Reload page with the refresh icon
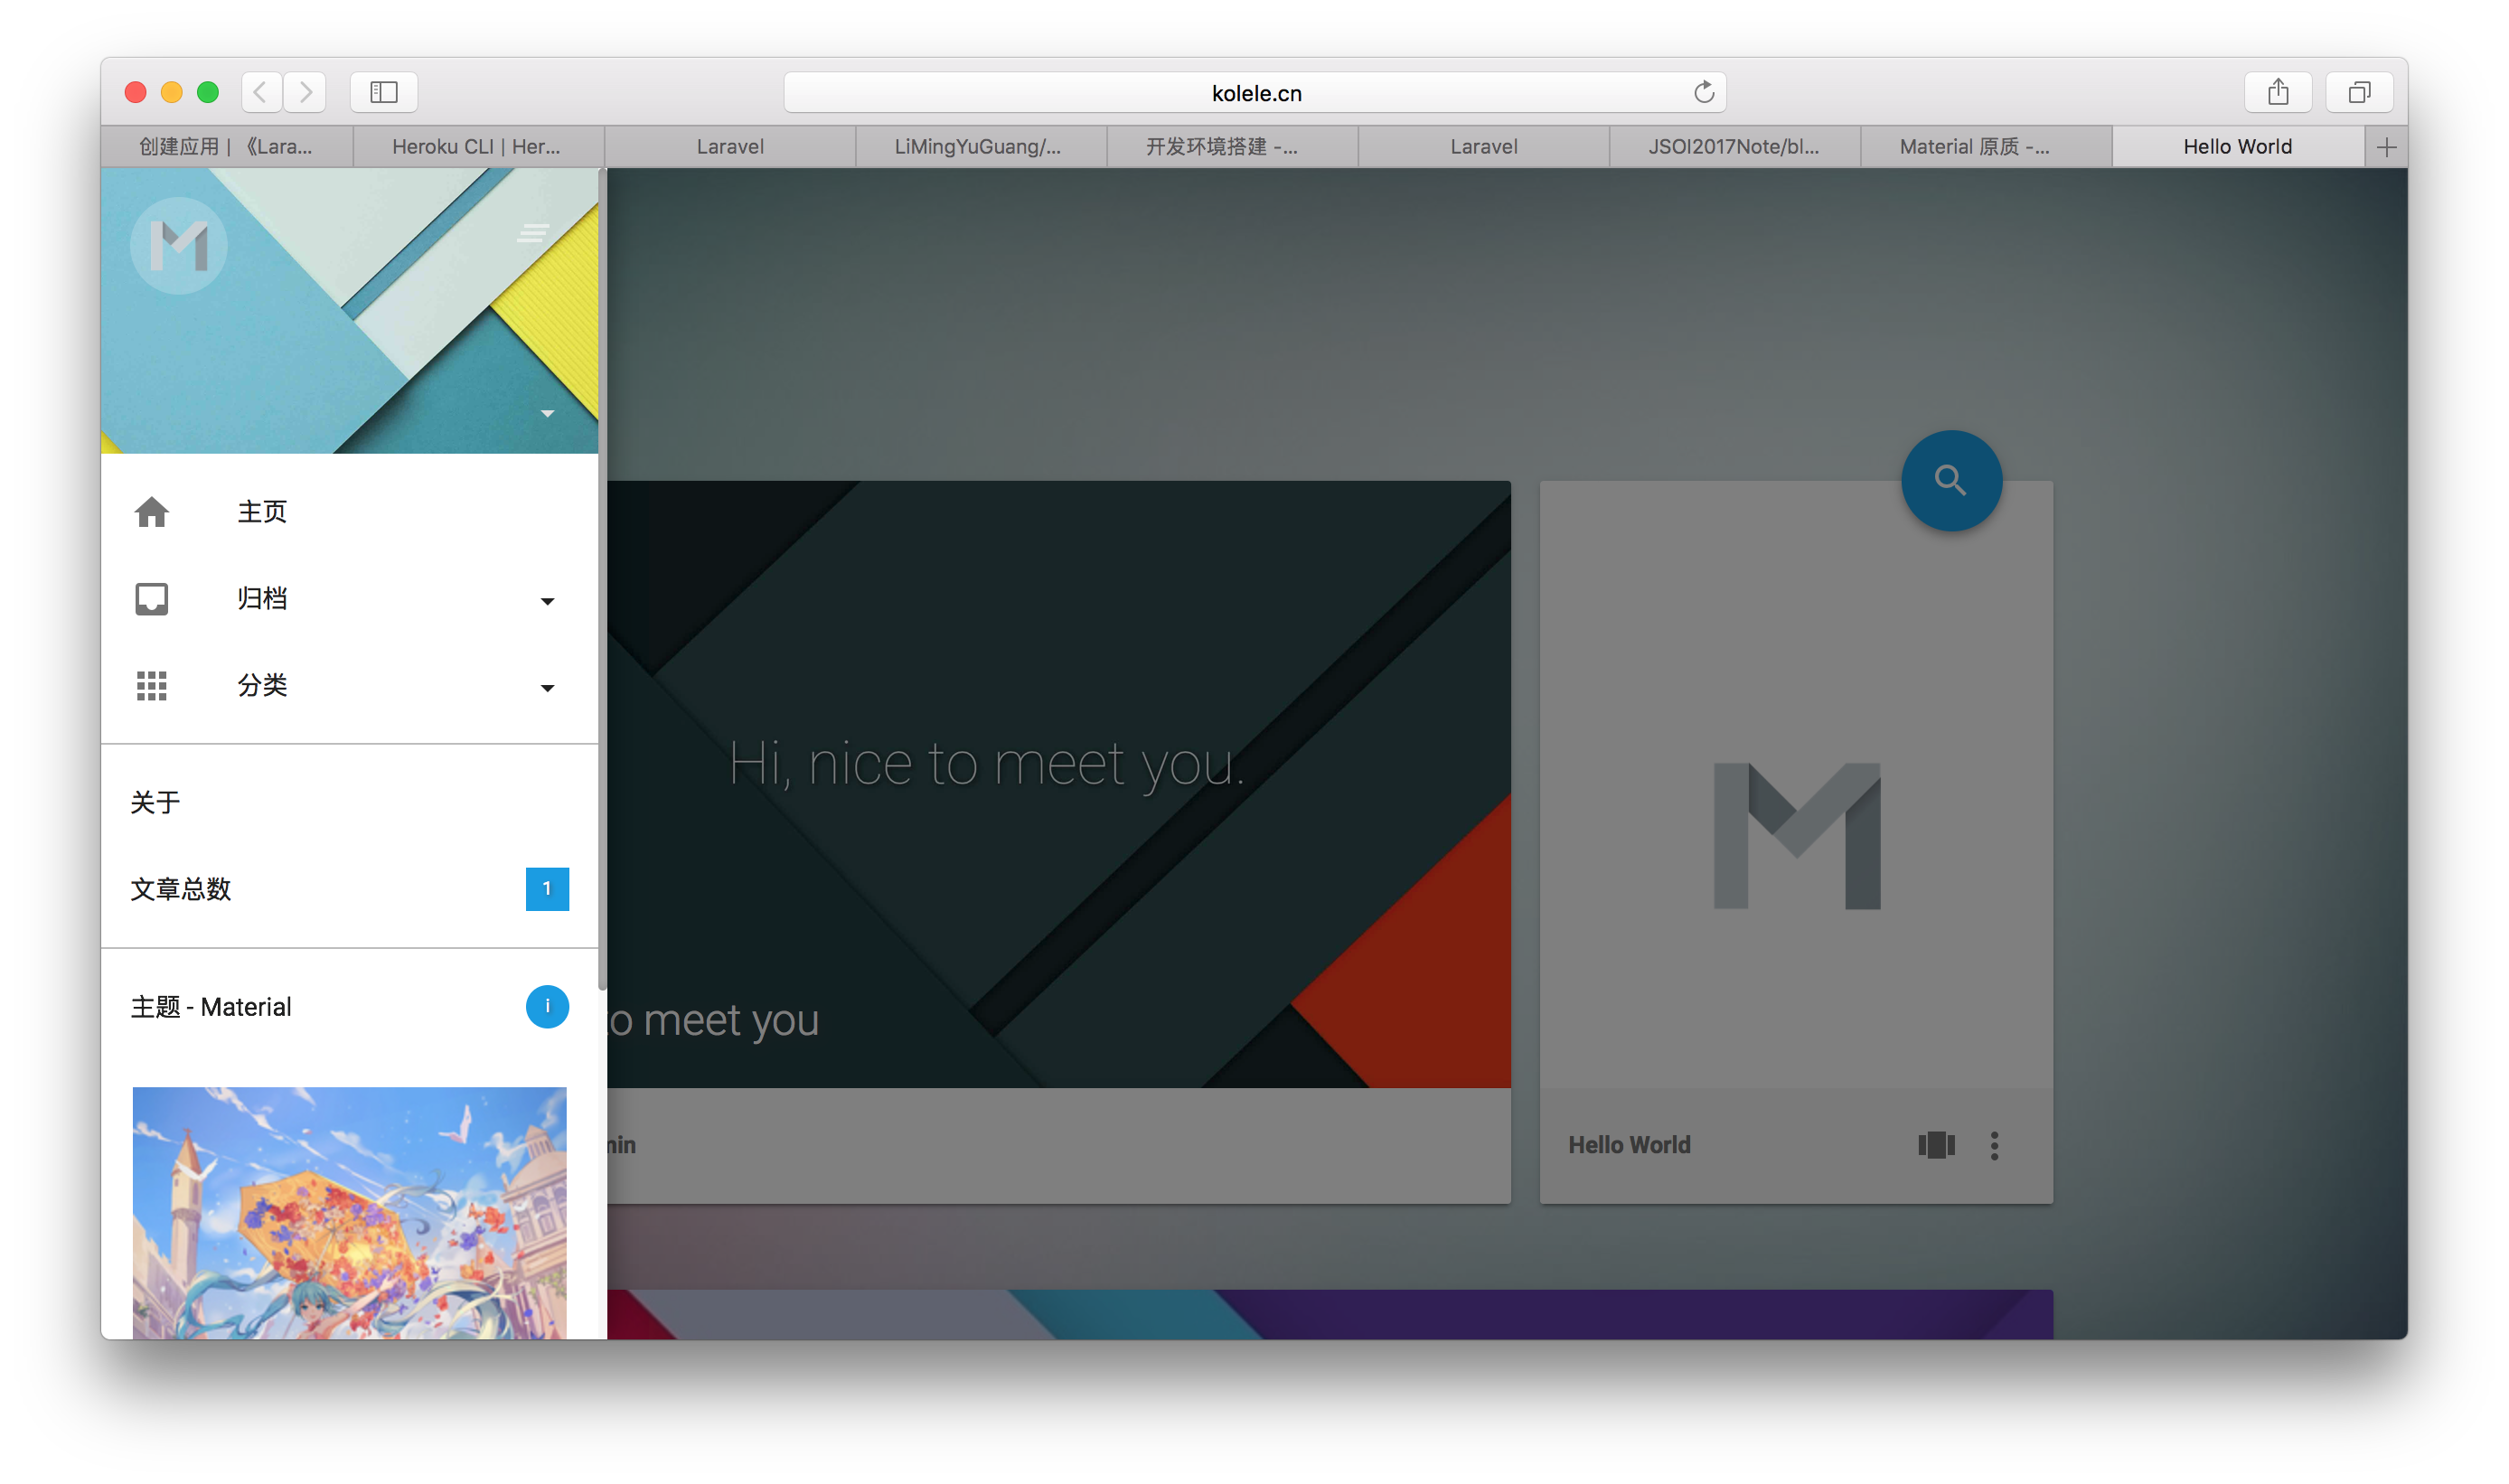The image size is (2509, 1484). click(x=1703, y=93)
